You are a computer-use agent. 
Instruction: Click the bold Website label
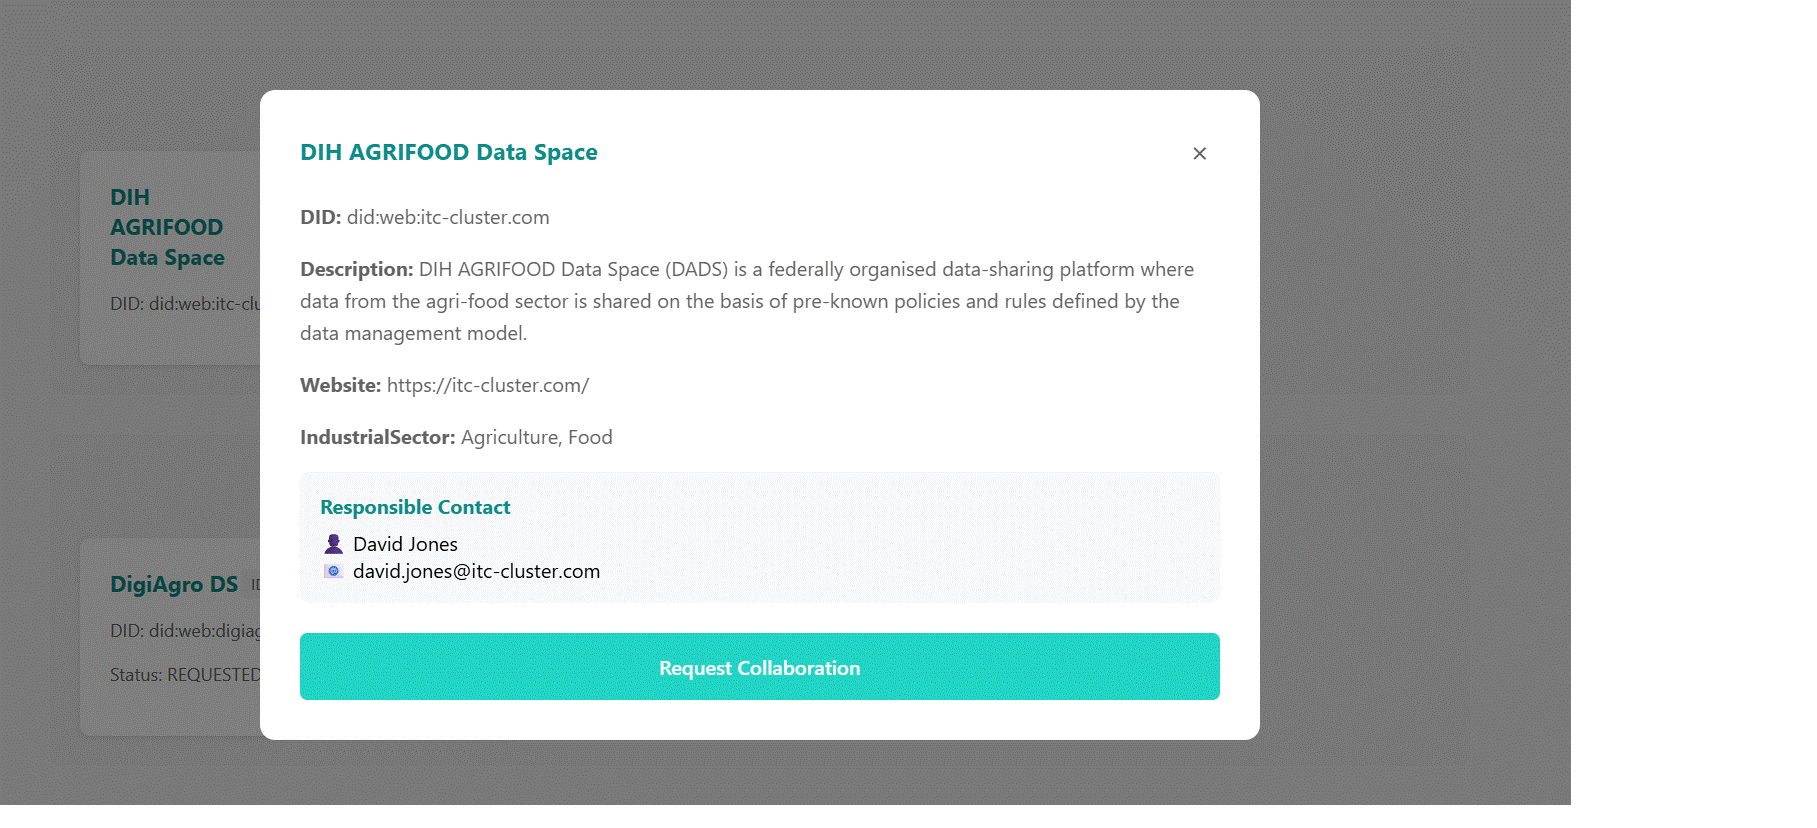tap(340, 385)
